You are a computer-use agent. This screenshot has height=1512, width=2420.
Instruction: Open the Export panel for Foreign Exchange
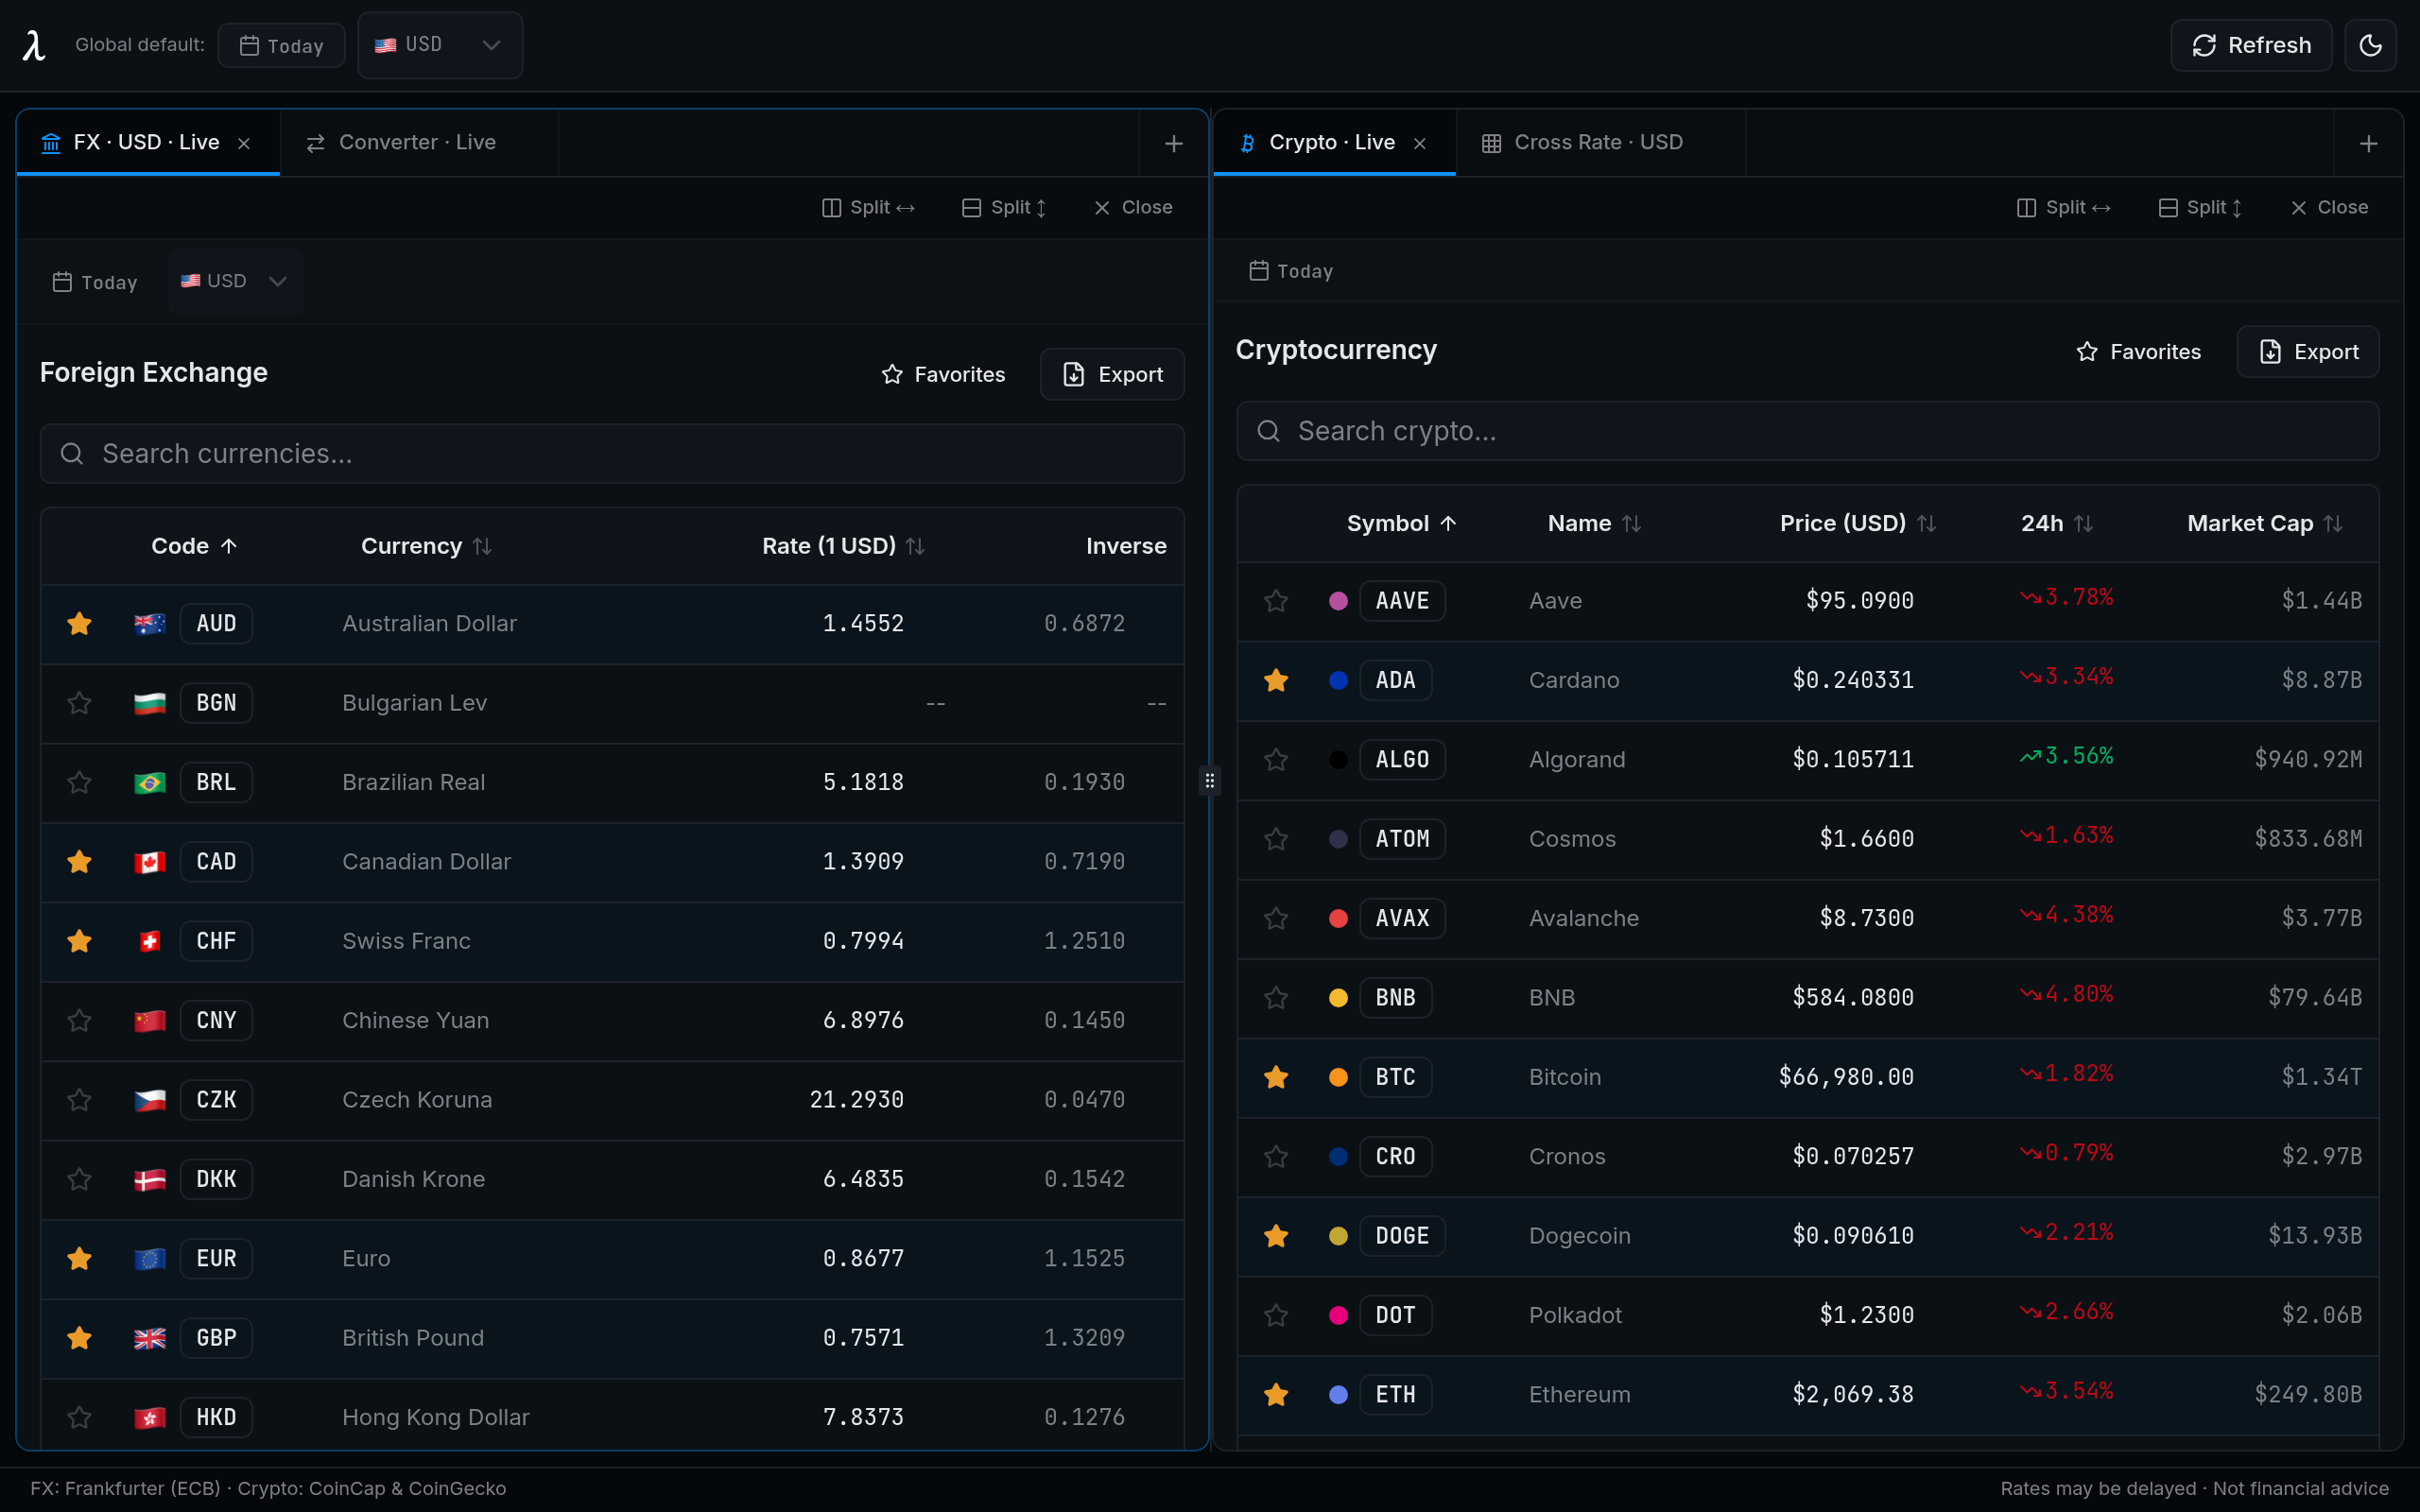pyautogui.click(x=1111, y=373)
